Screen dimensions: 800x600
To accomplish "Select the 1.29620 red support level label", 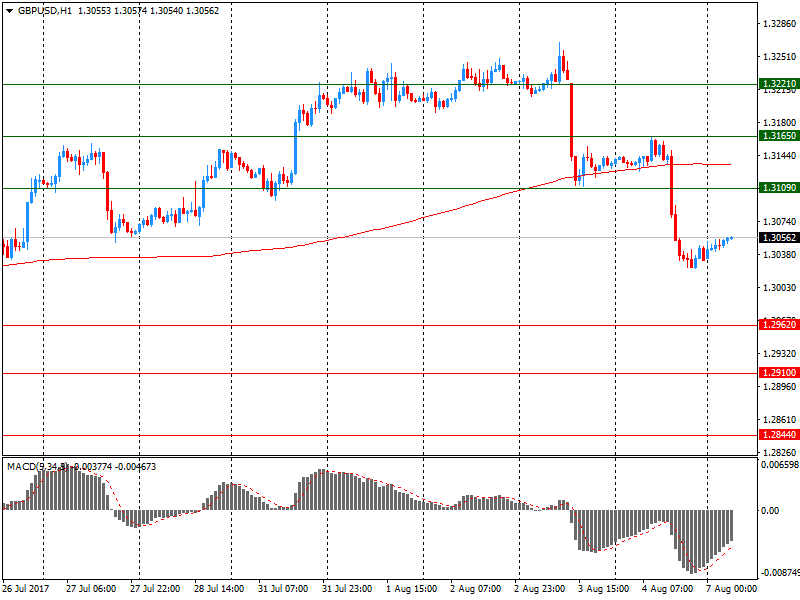I will click(x=779, y=324).
